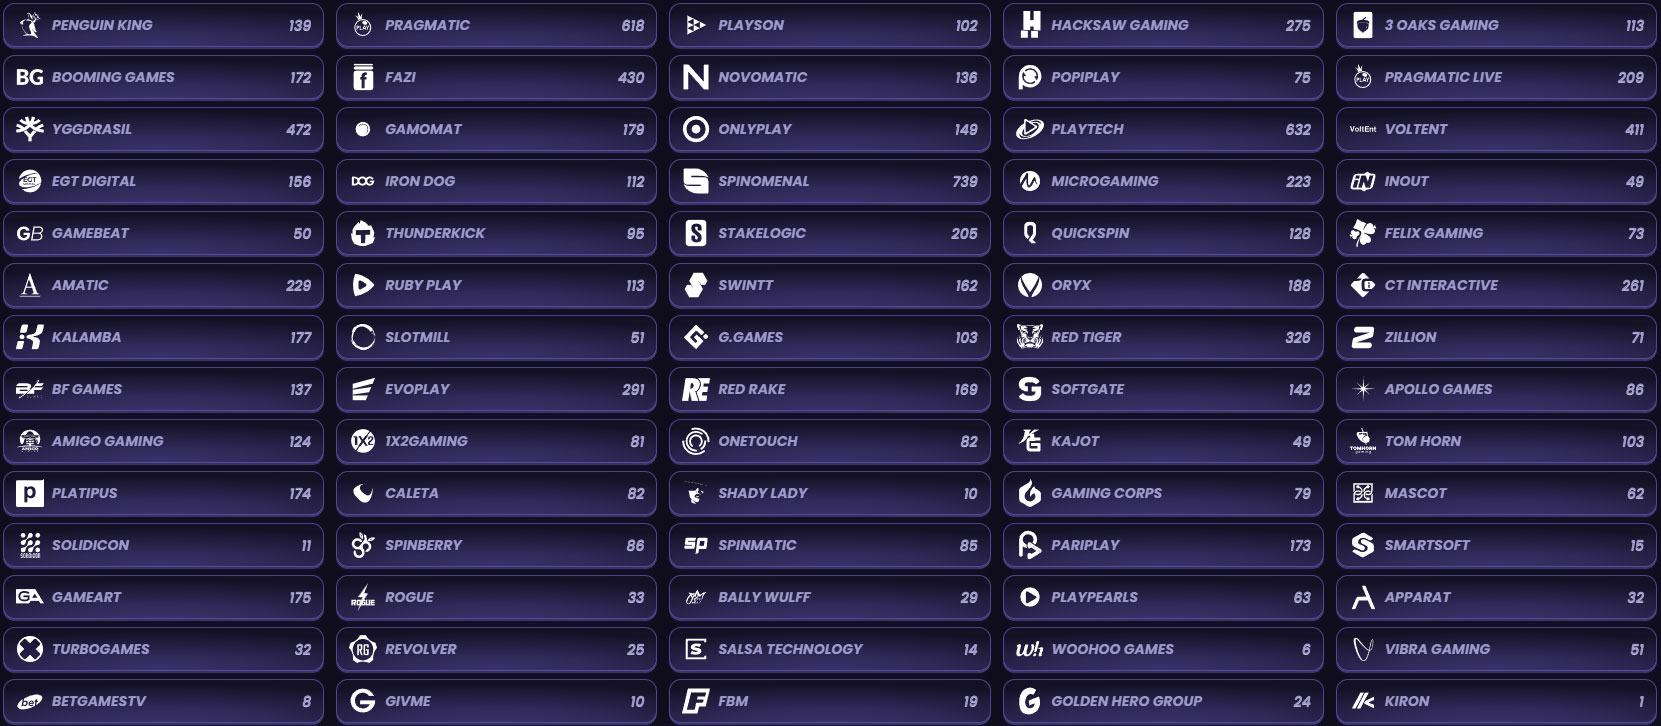This screenshot has width=1661, height=726.
Task: Click the Felix Gaming clover icon
Action: click(x=1362, y=233)
